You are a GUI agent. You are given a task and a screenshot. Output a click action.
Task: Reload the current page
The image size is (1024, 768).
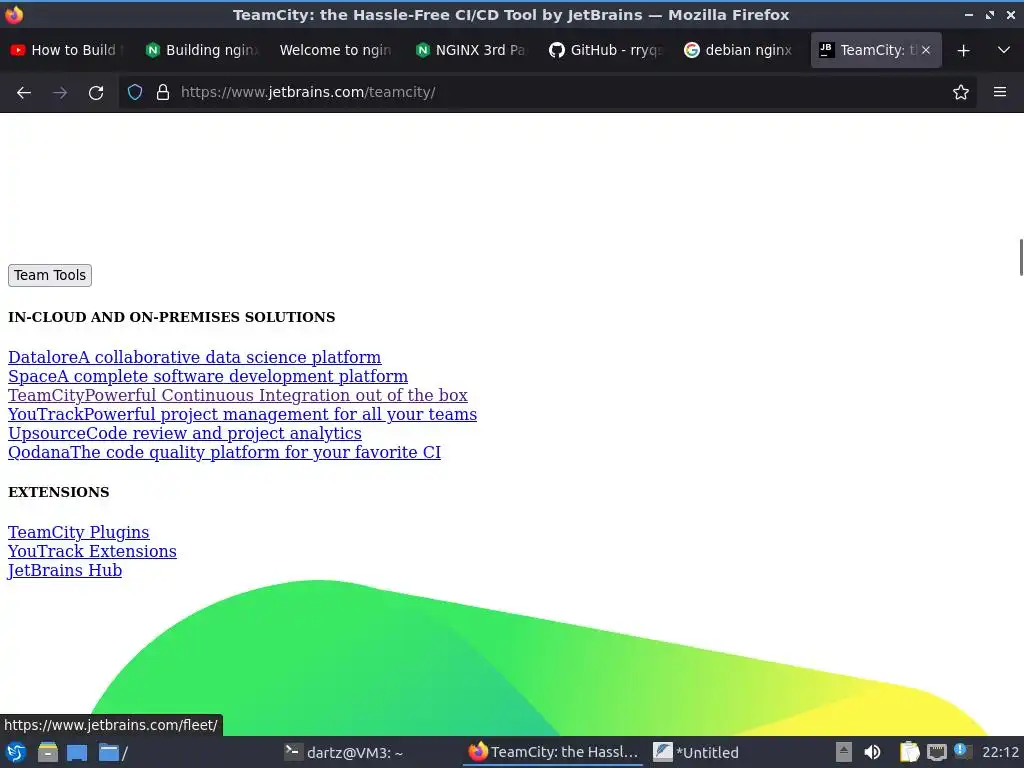[96, 93]
